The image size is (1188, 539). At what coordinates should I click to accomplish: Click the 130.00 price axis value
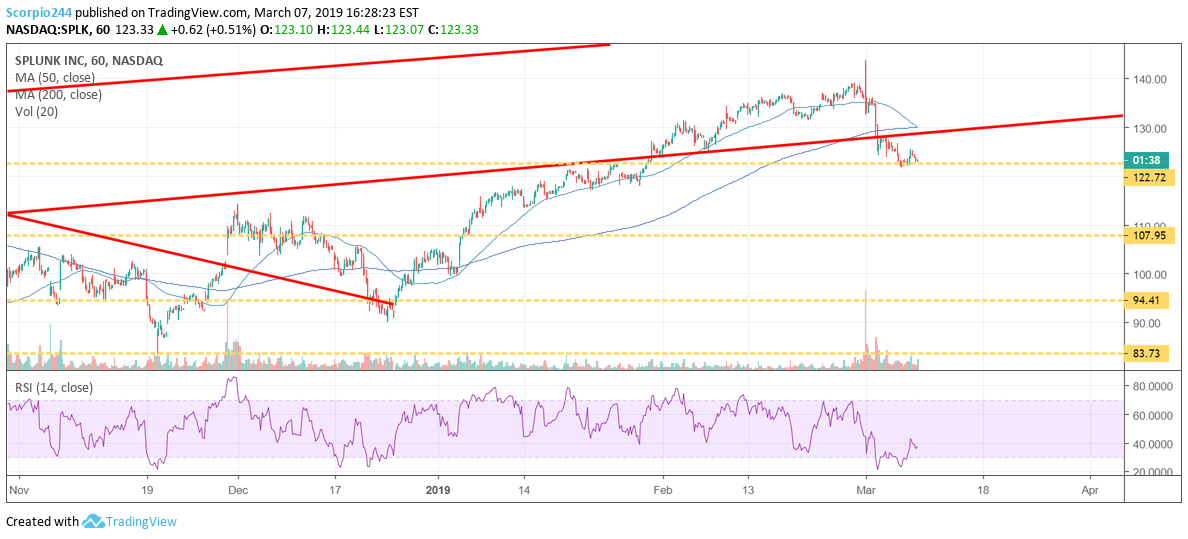tap(1150, 128)
